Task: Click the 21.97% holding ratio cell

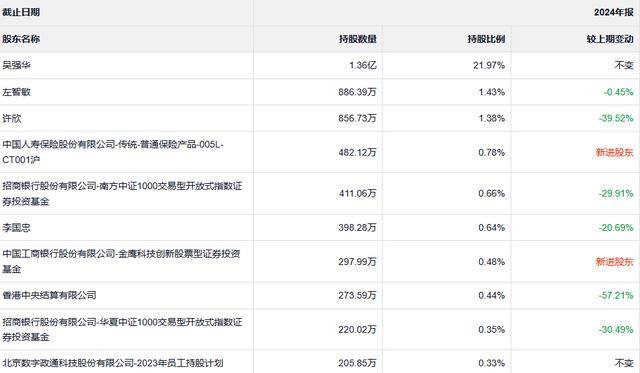Action: click(x=489, y=65)
